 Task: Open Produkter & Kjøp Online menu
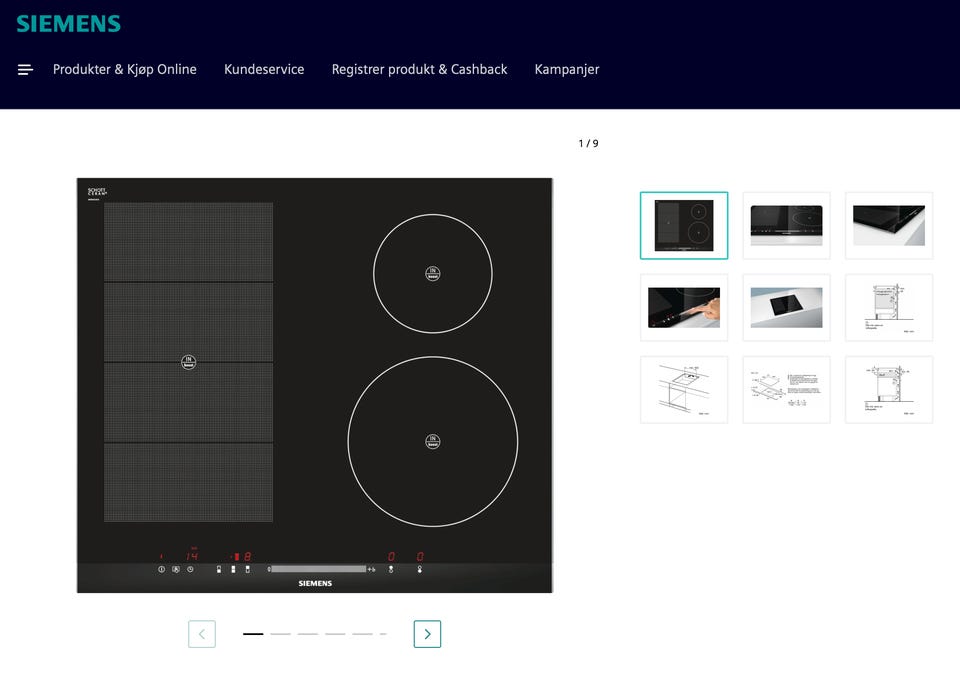coord(125,70)
